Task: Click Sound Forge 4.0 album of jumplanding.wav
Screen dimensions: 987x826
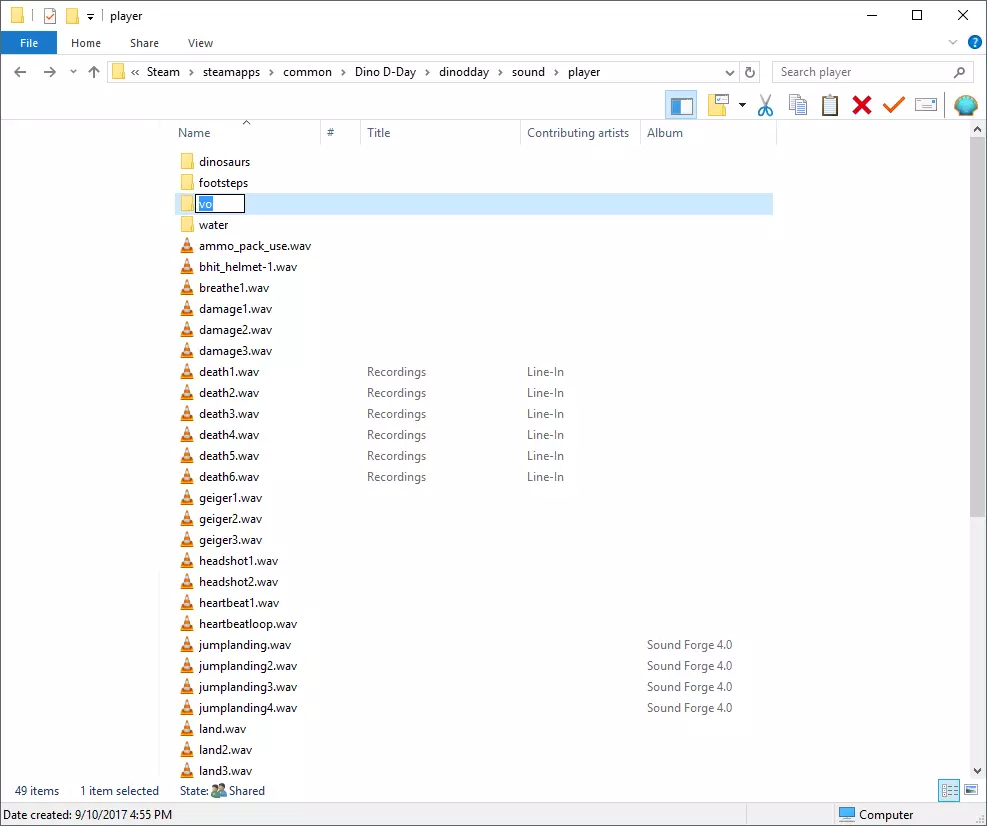Action: coord(689,645)
